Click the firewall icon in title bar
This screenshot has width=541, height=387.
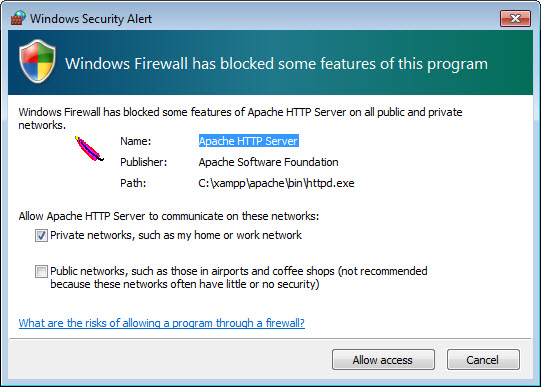tap(18, 18)
